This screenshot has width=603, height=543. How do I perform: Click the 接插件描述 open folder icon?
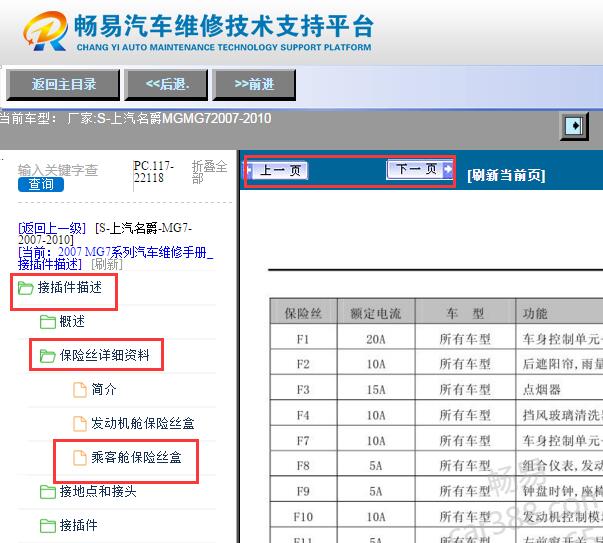pos(26,288)
